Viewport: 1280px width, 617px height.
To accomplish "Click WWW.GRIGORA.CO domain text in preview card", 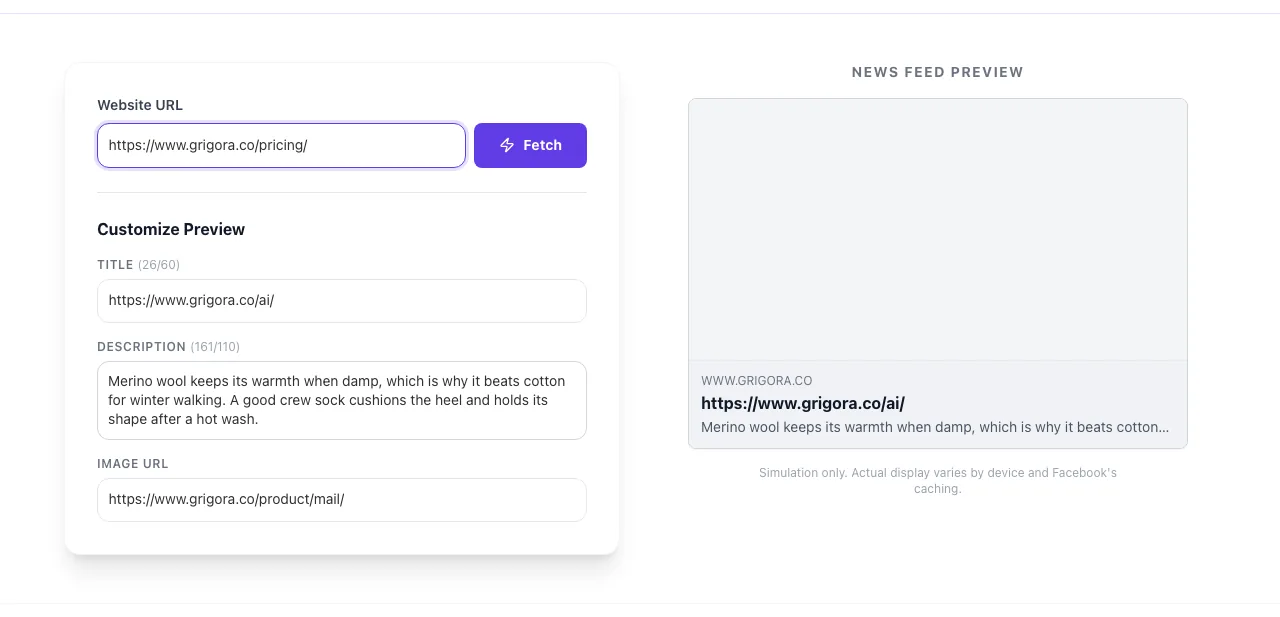I will [757, 381].
